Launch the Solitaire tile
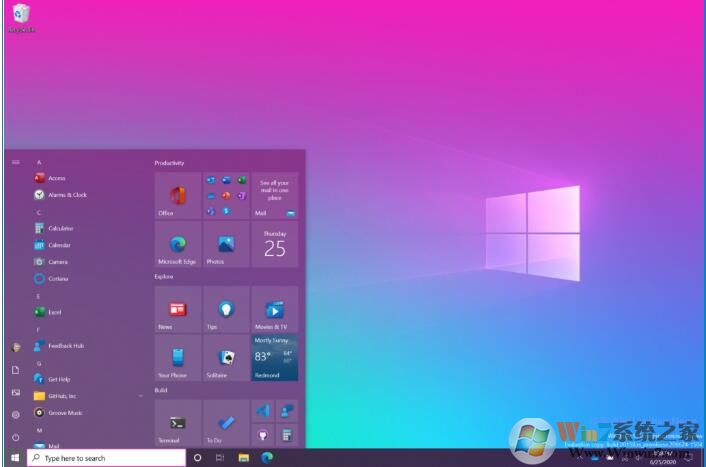The height and width of the screenshot is (467, 706). tap(226, 358)
